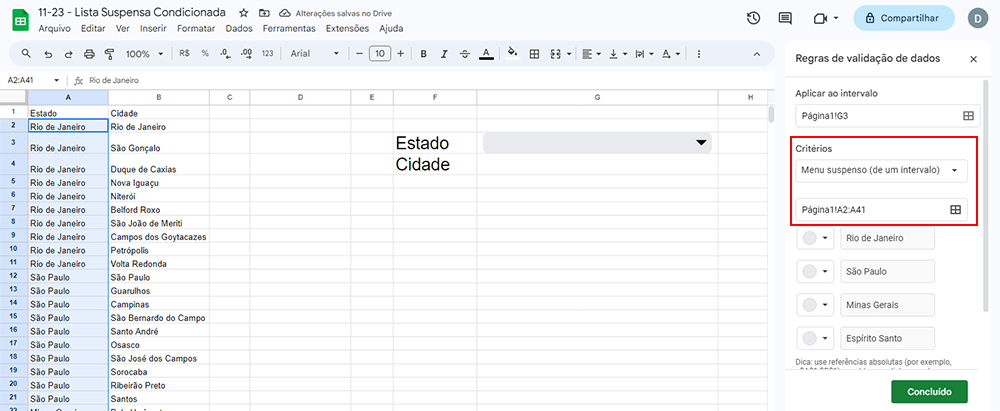Select data range grid icon for G3

pos(967,116)
